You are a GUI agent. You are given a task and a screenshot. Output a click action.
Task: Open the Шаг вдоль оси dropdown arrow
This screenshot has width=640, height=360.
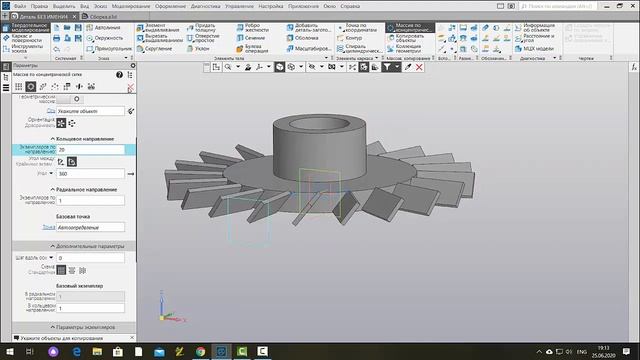pos(51,258)
